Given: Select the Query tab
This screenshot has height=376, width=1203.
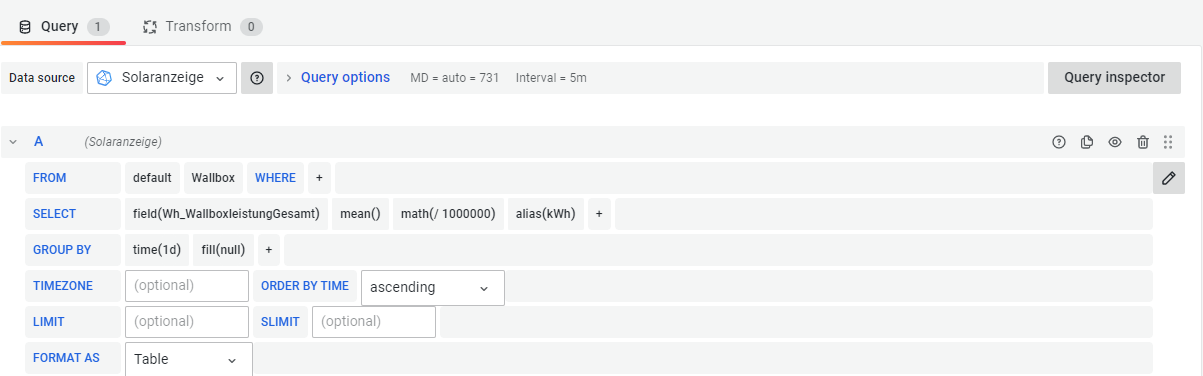Looking at the screenshot, I should pos(64,26).
